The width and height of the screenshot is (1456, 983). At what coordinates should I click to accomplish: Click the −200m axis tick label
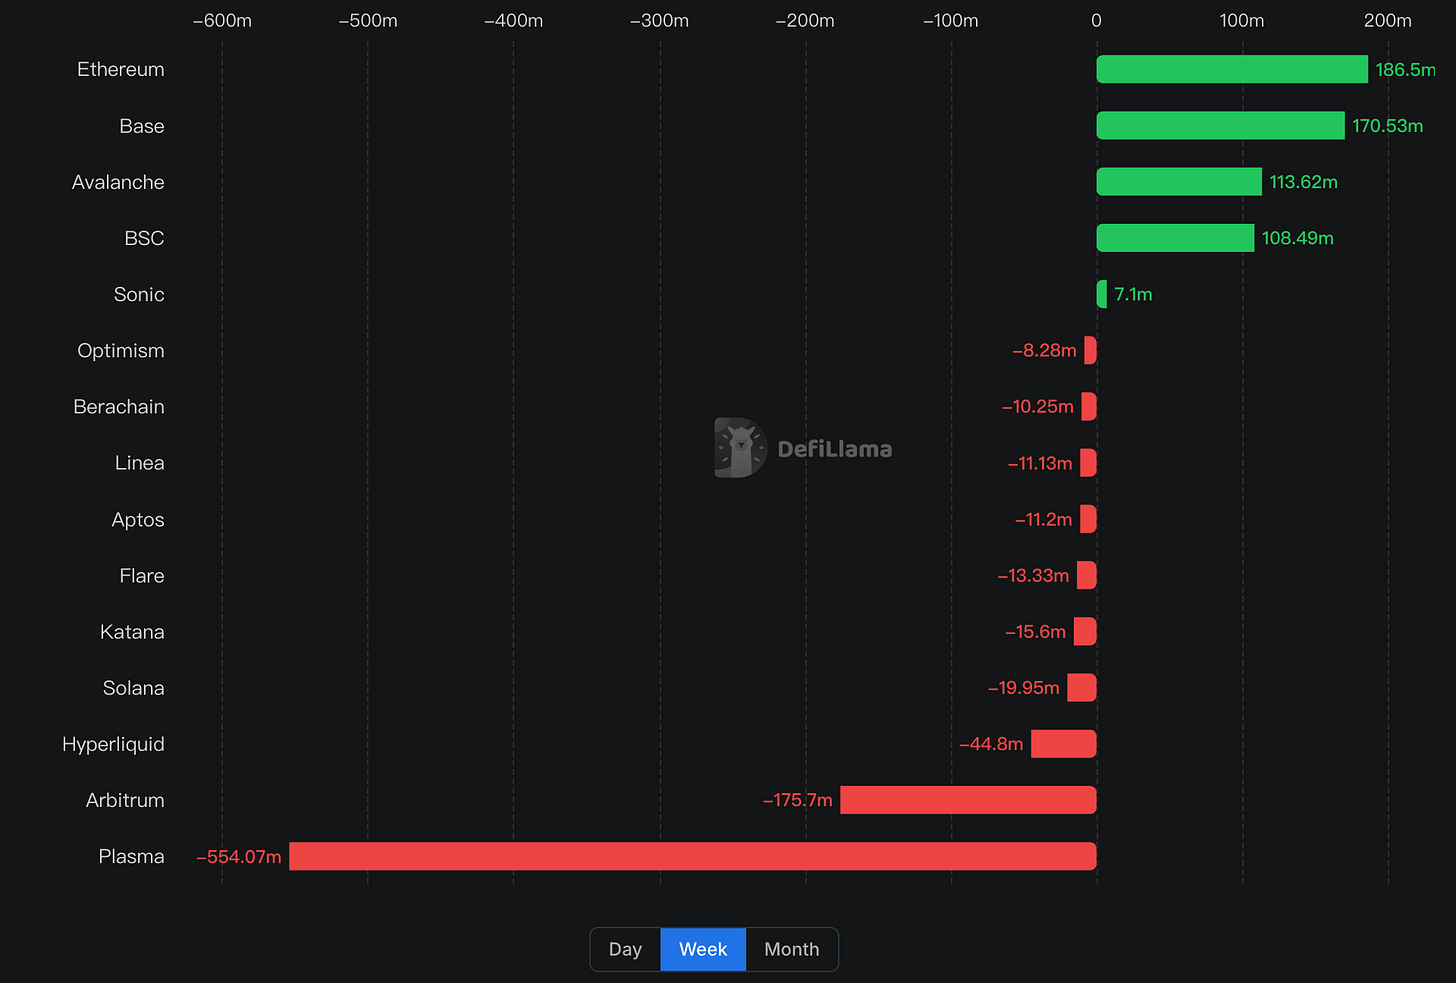click(x=805, y=20)
